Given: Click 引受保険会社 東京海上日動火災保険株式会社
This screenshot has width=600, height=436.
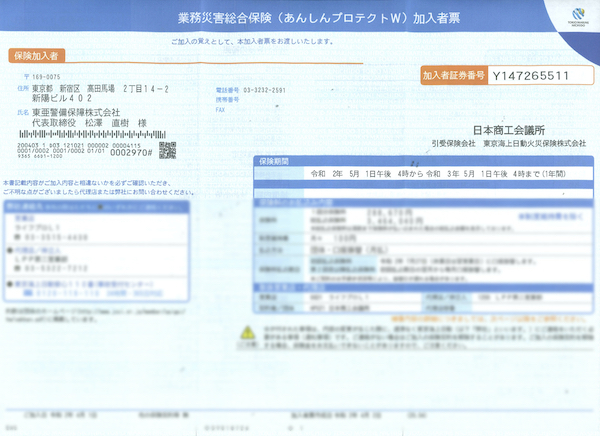Looking at the screenshot, I should [x=509, y=143].
